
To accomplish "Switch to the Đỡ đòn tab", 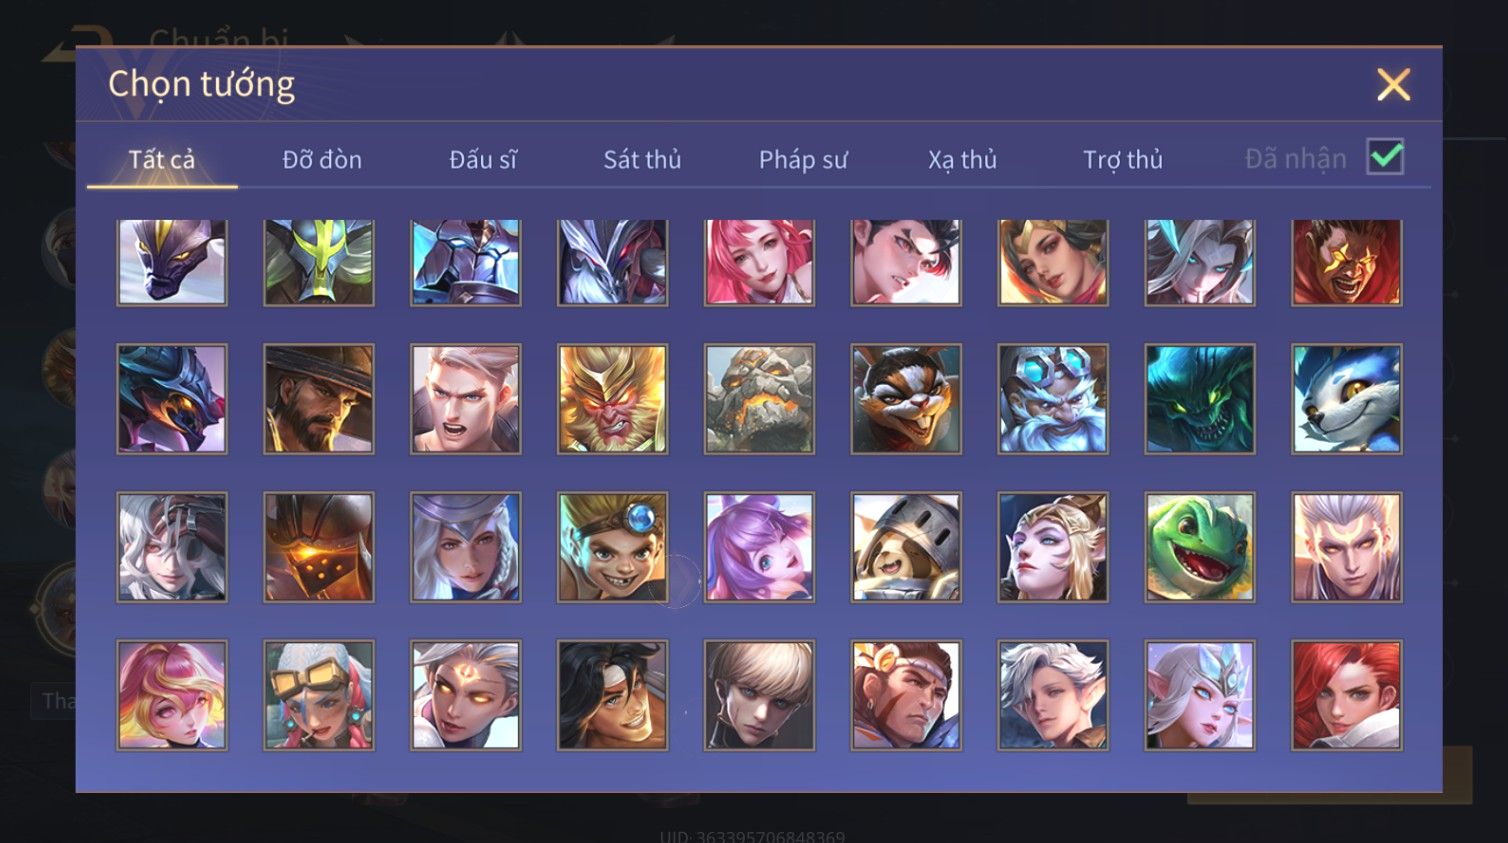I will (x=322, y=159).
